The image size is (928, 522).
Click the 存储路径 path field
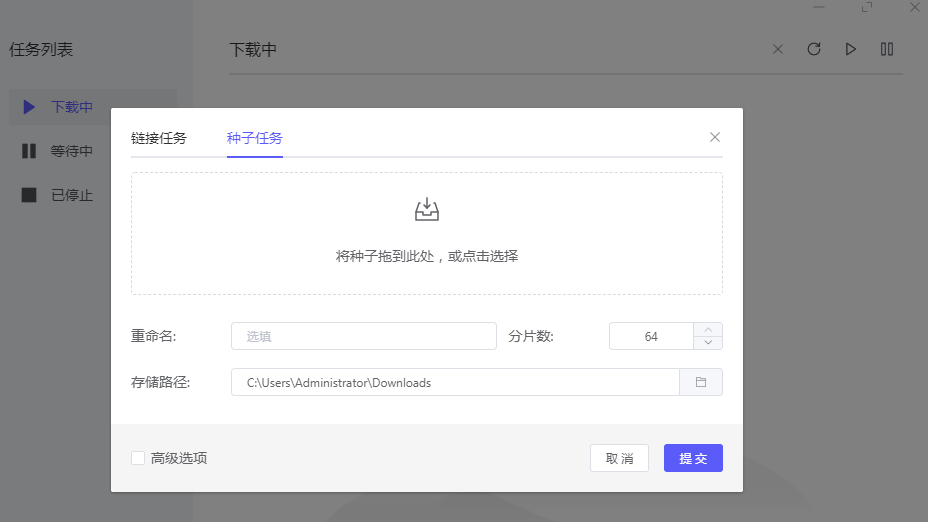pos(455,382)
